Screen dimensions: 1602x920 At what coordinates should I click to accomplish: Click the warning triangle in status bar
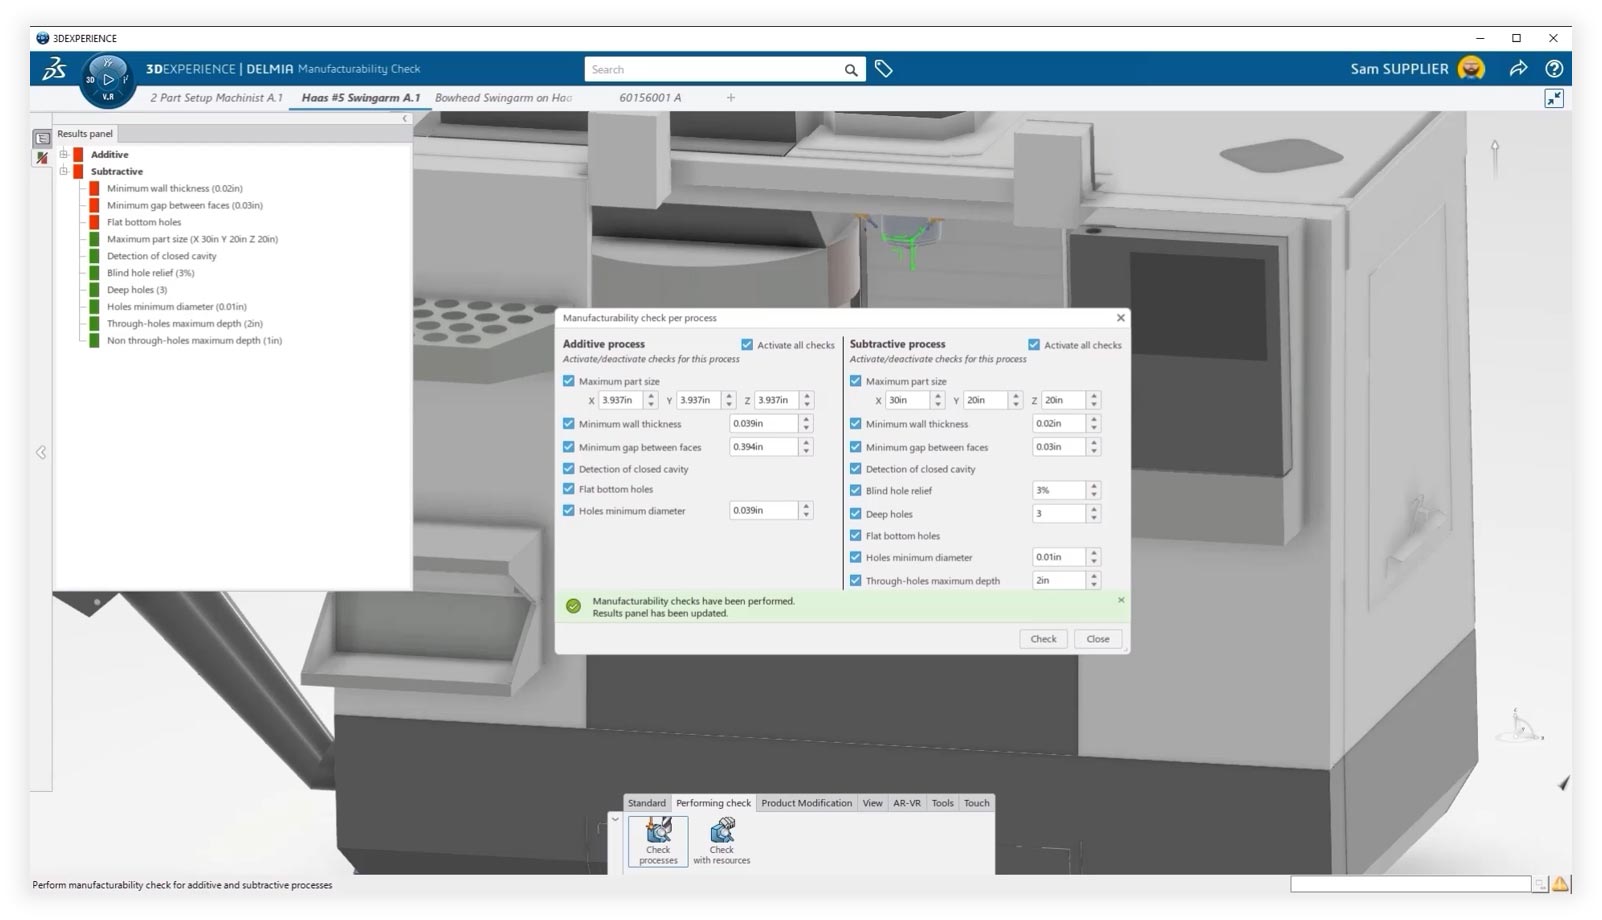[1561, 884]
